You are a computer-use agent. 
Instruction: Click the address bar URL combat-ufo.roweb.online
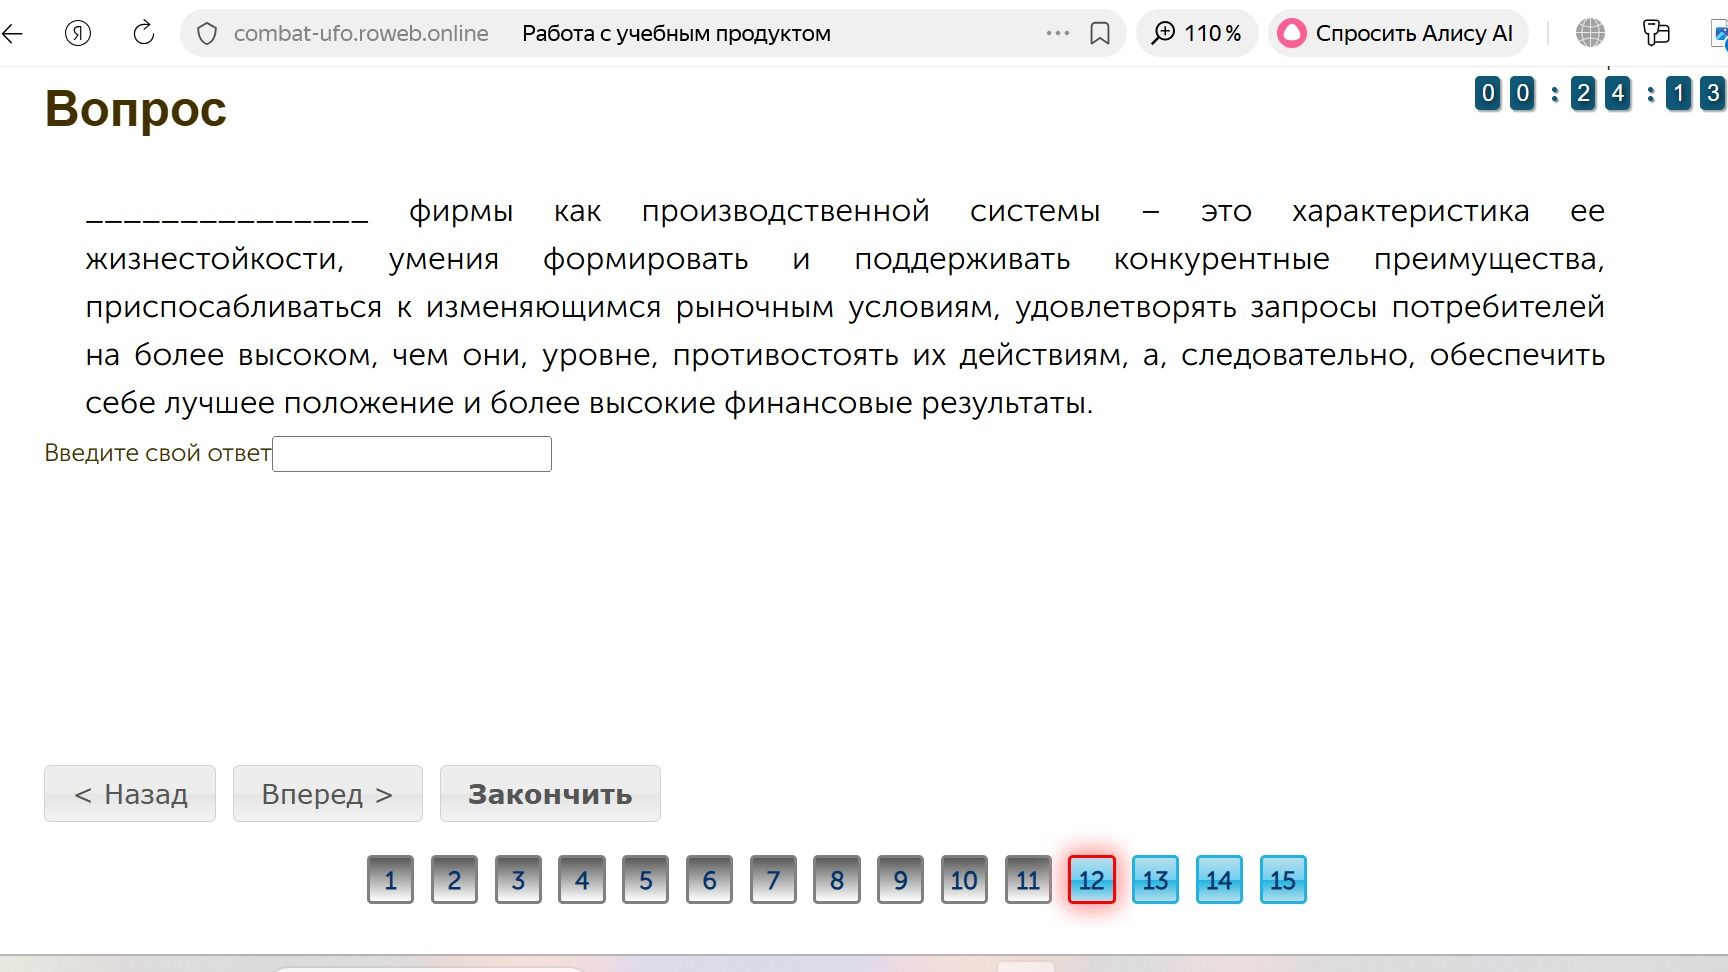point(361,33)
